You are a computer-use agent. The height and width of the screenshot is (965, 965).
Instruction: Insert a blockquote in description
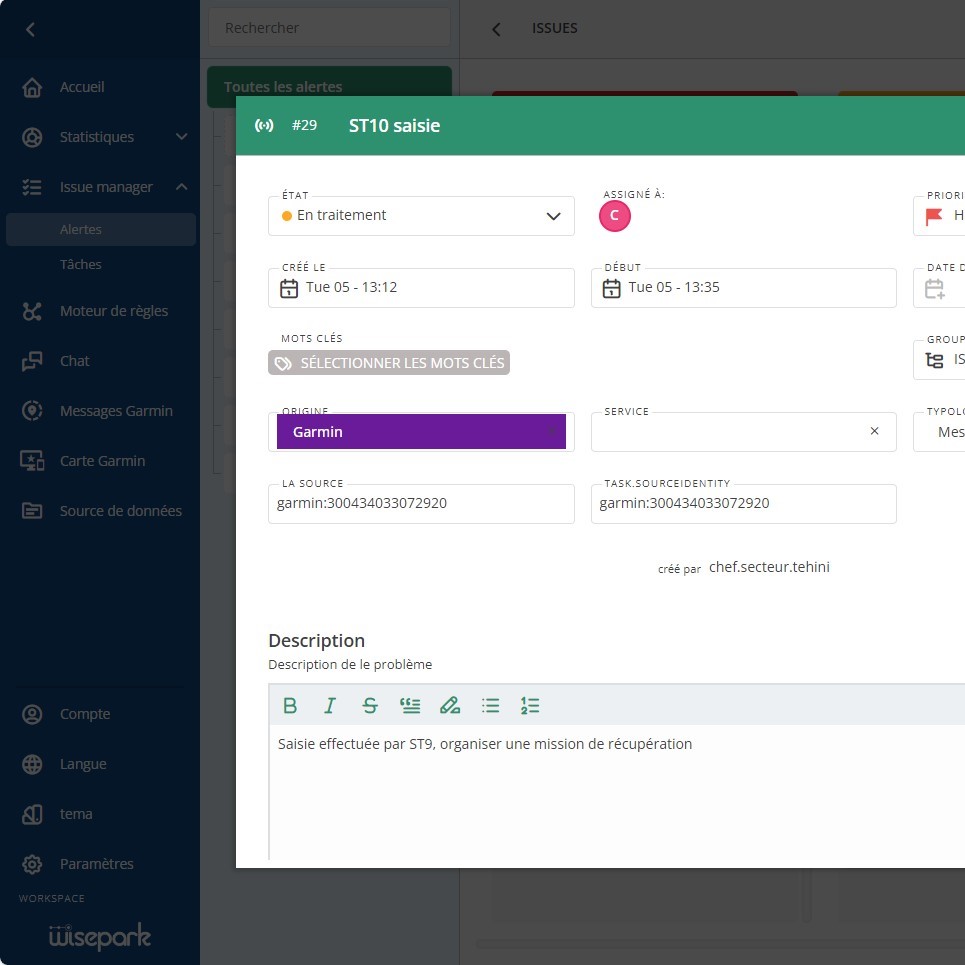point(410,706)
